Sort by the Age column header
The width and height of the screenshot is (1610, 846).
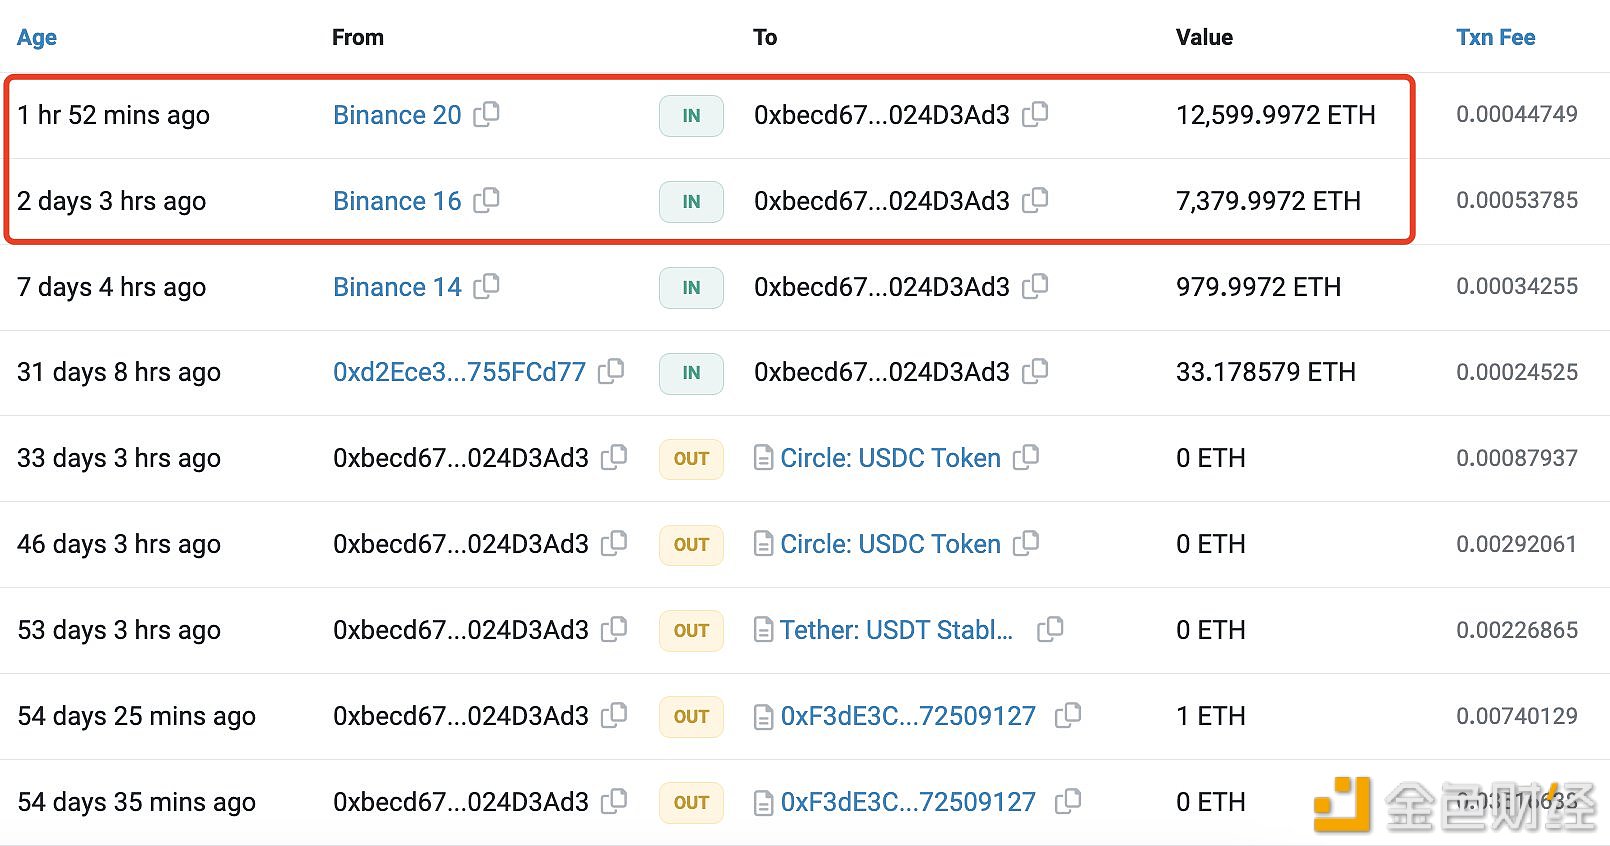click(37, 37)
